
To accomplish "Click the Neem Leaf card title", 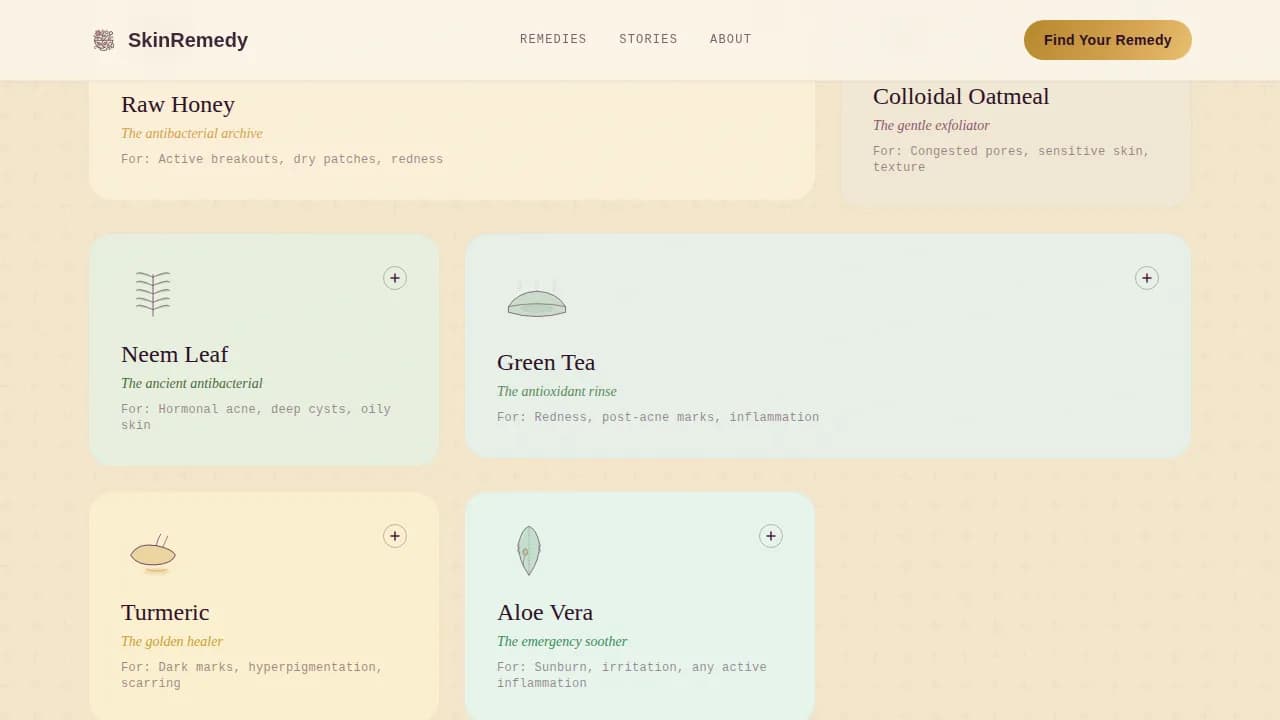I will 175,354.
